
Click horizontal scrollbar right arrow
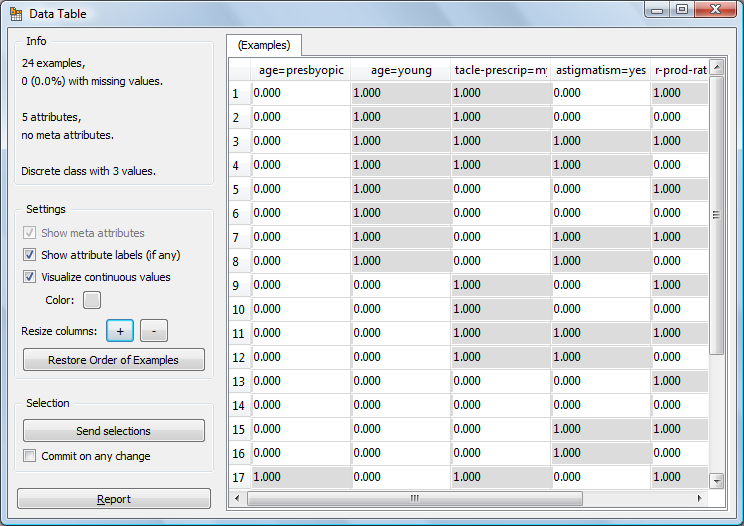(x=699, y=498)
